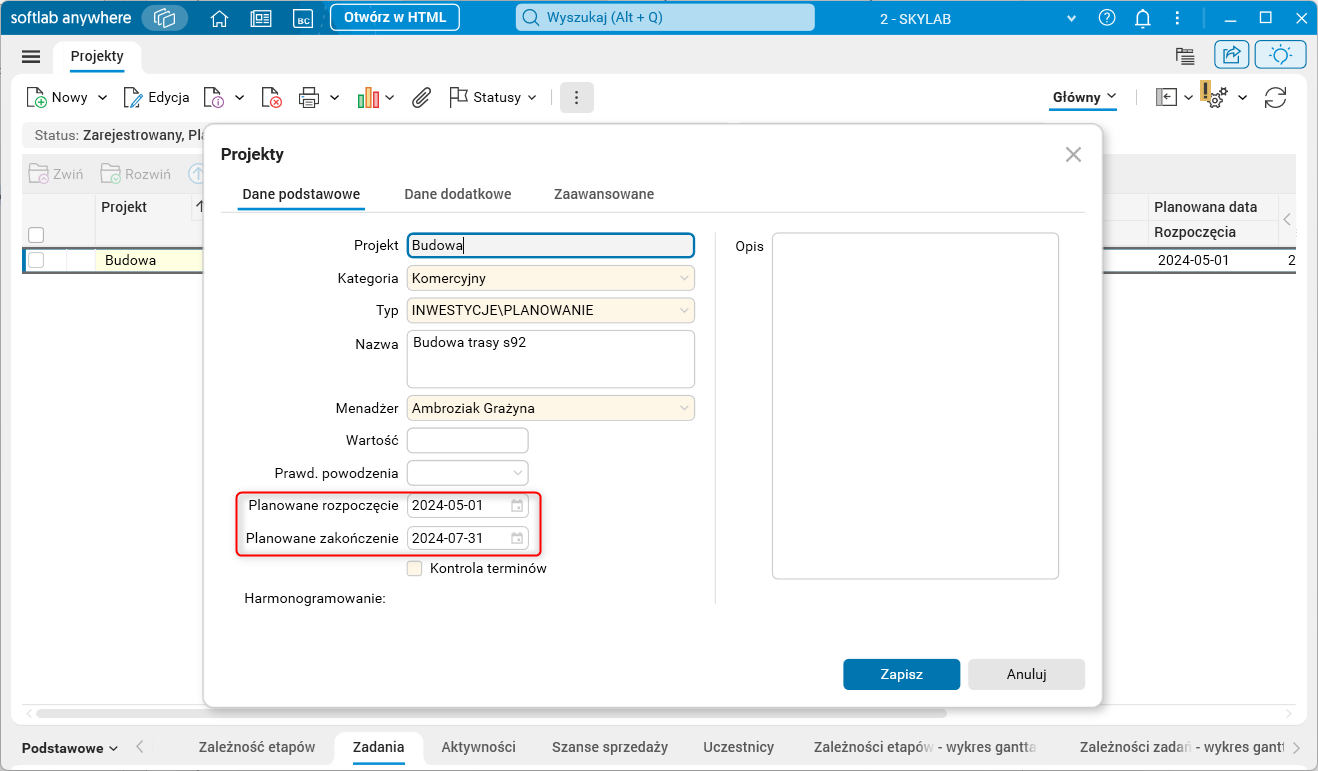Click the Rozwiń expand button

(136, 174)
